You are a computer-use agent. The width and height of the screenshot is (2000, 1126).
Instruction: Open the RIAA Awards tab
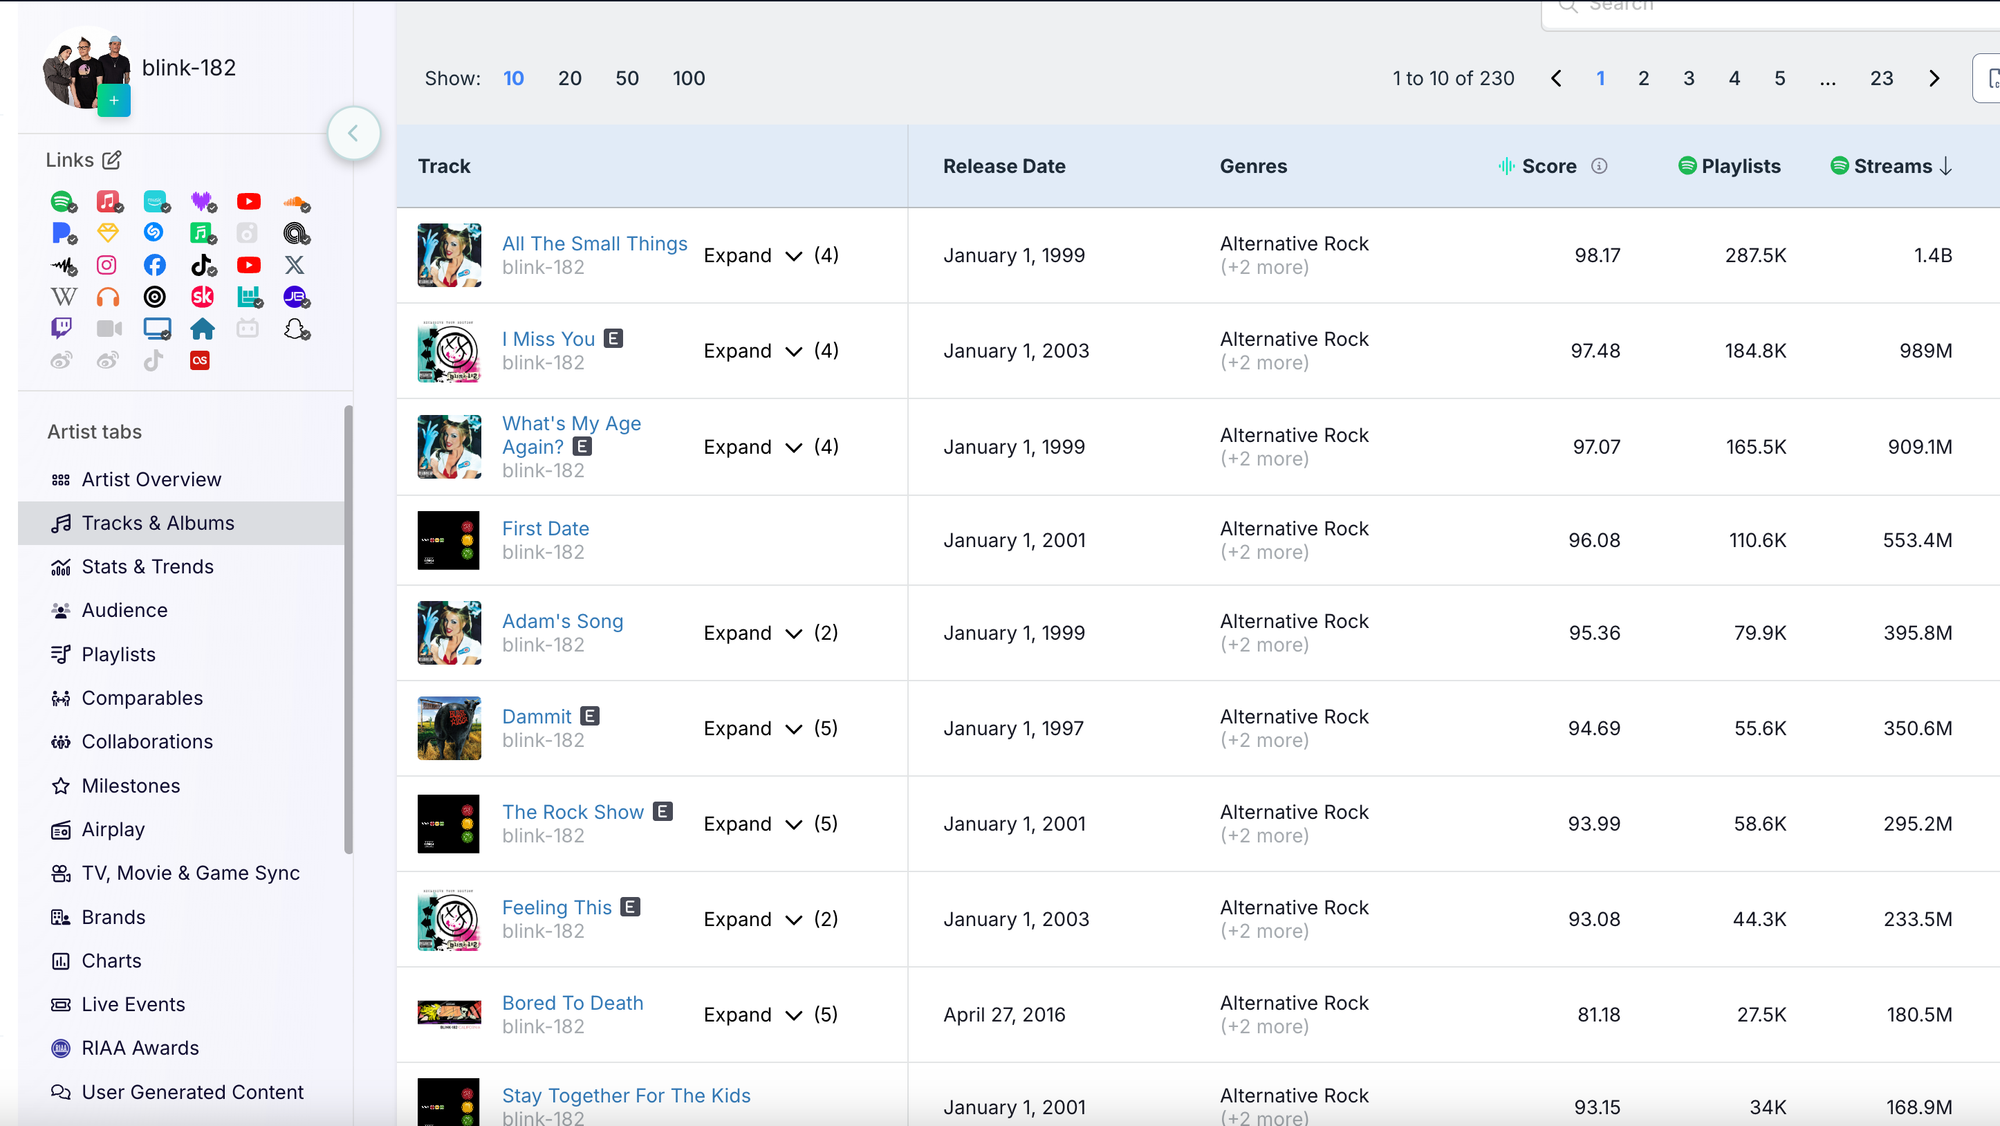point(140,1048)
